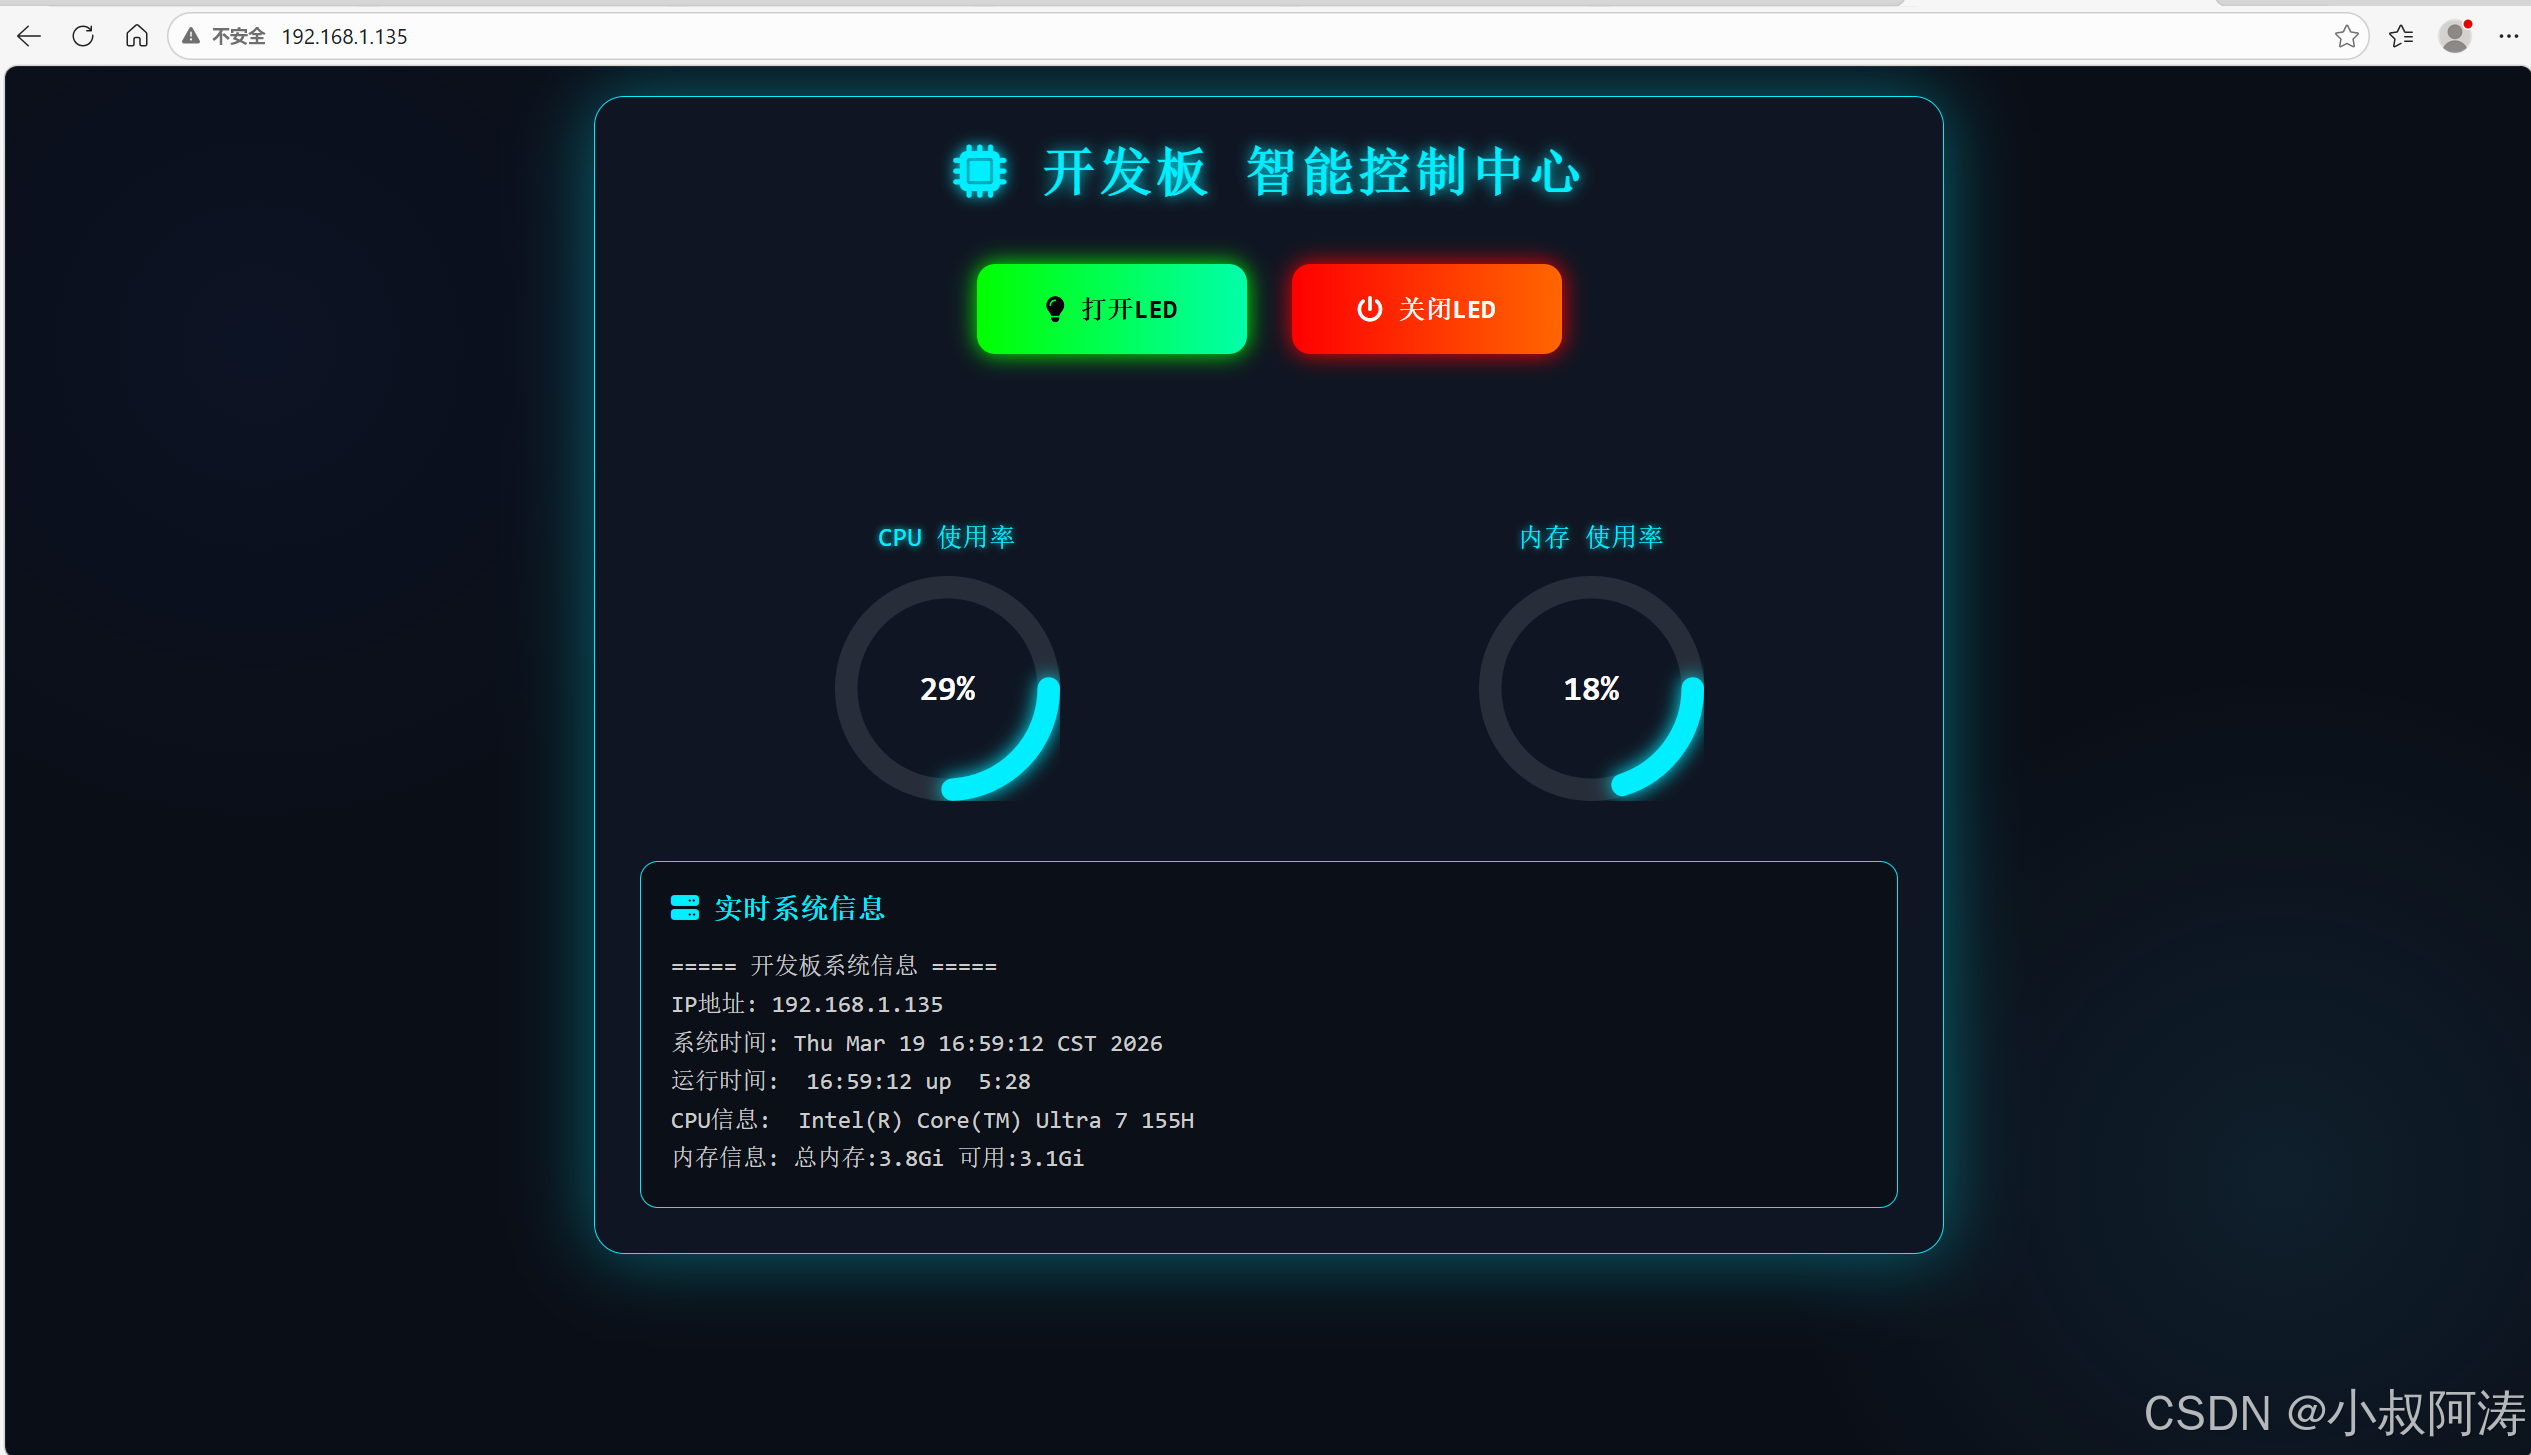Open the favorites list icon

(2400, 37)
